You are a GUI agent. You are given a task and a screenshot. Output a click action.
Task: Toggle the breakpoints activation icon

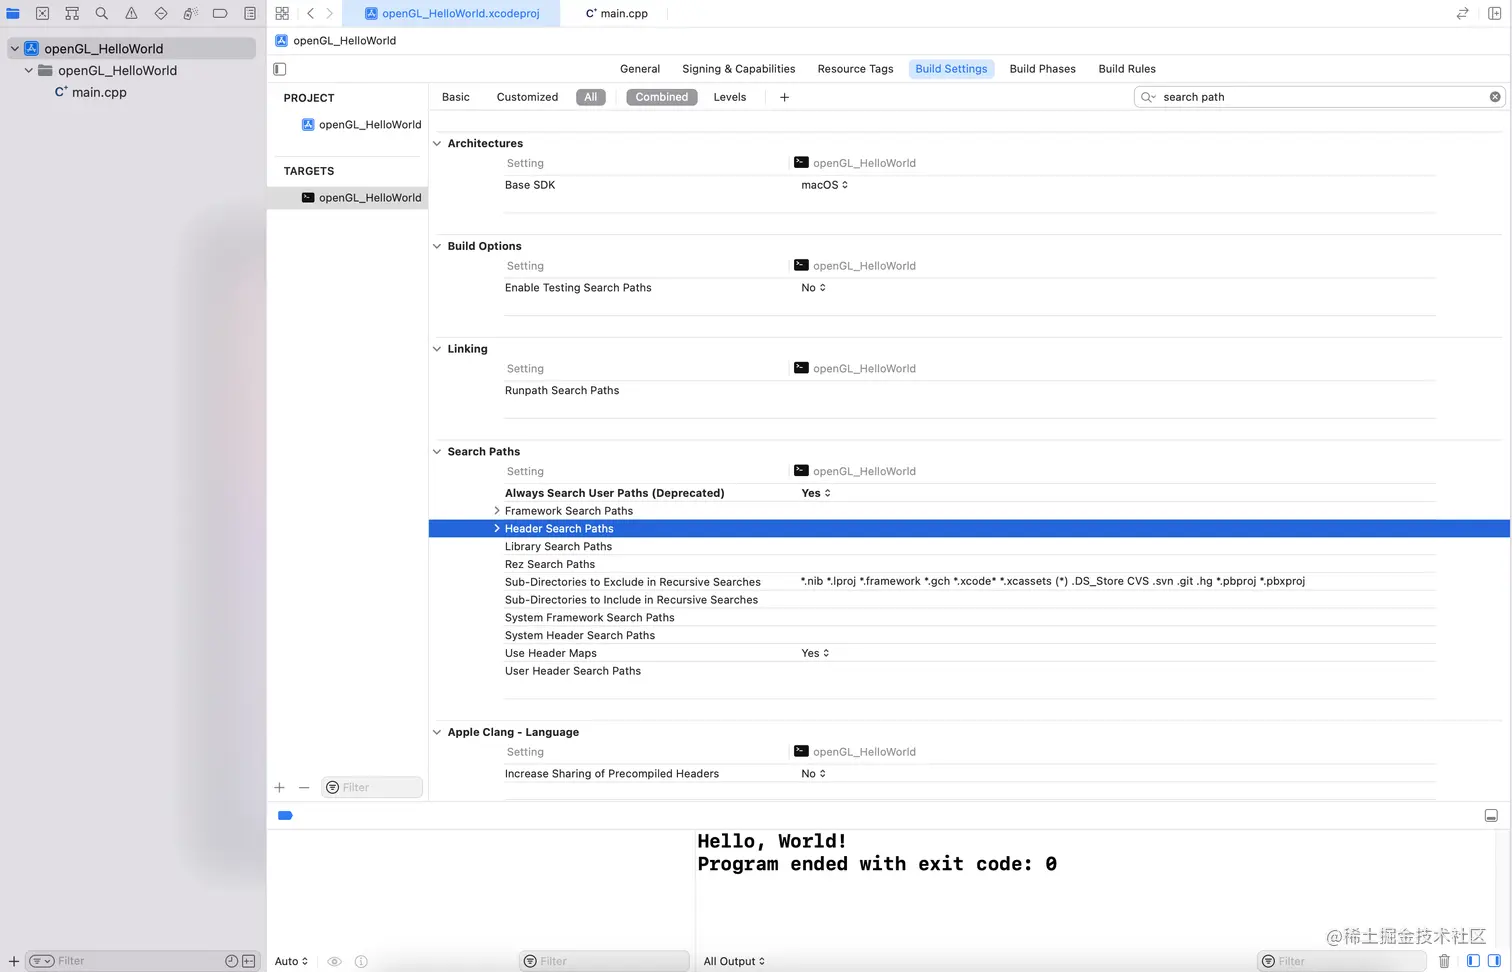point(285,816)
